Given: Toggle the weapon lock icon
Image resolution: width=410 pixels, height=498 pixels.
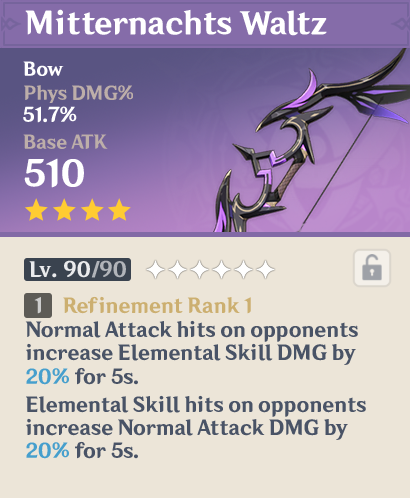Looking at the screenshot, I should coord(372,268).
